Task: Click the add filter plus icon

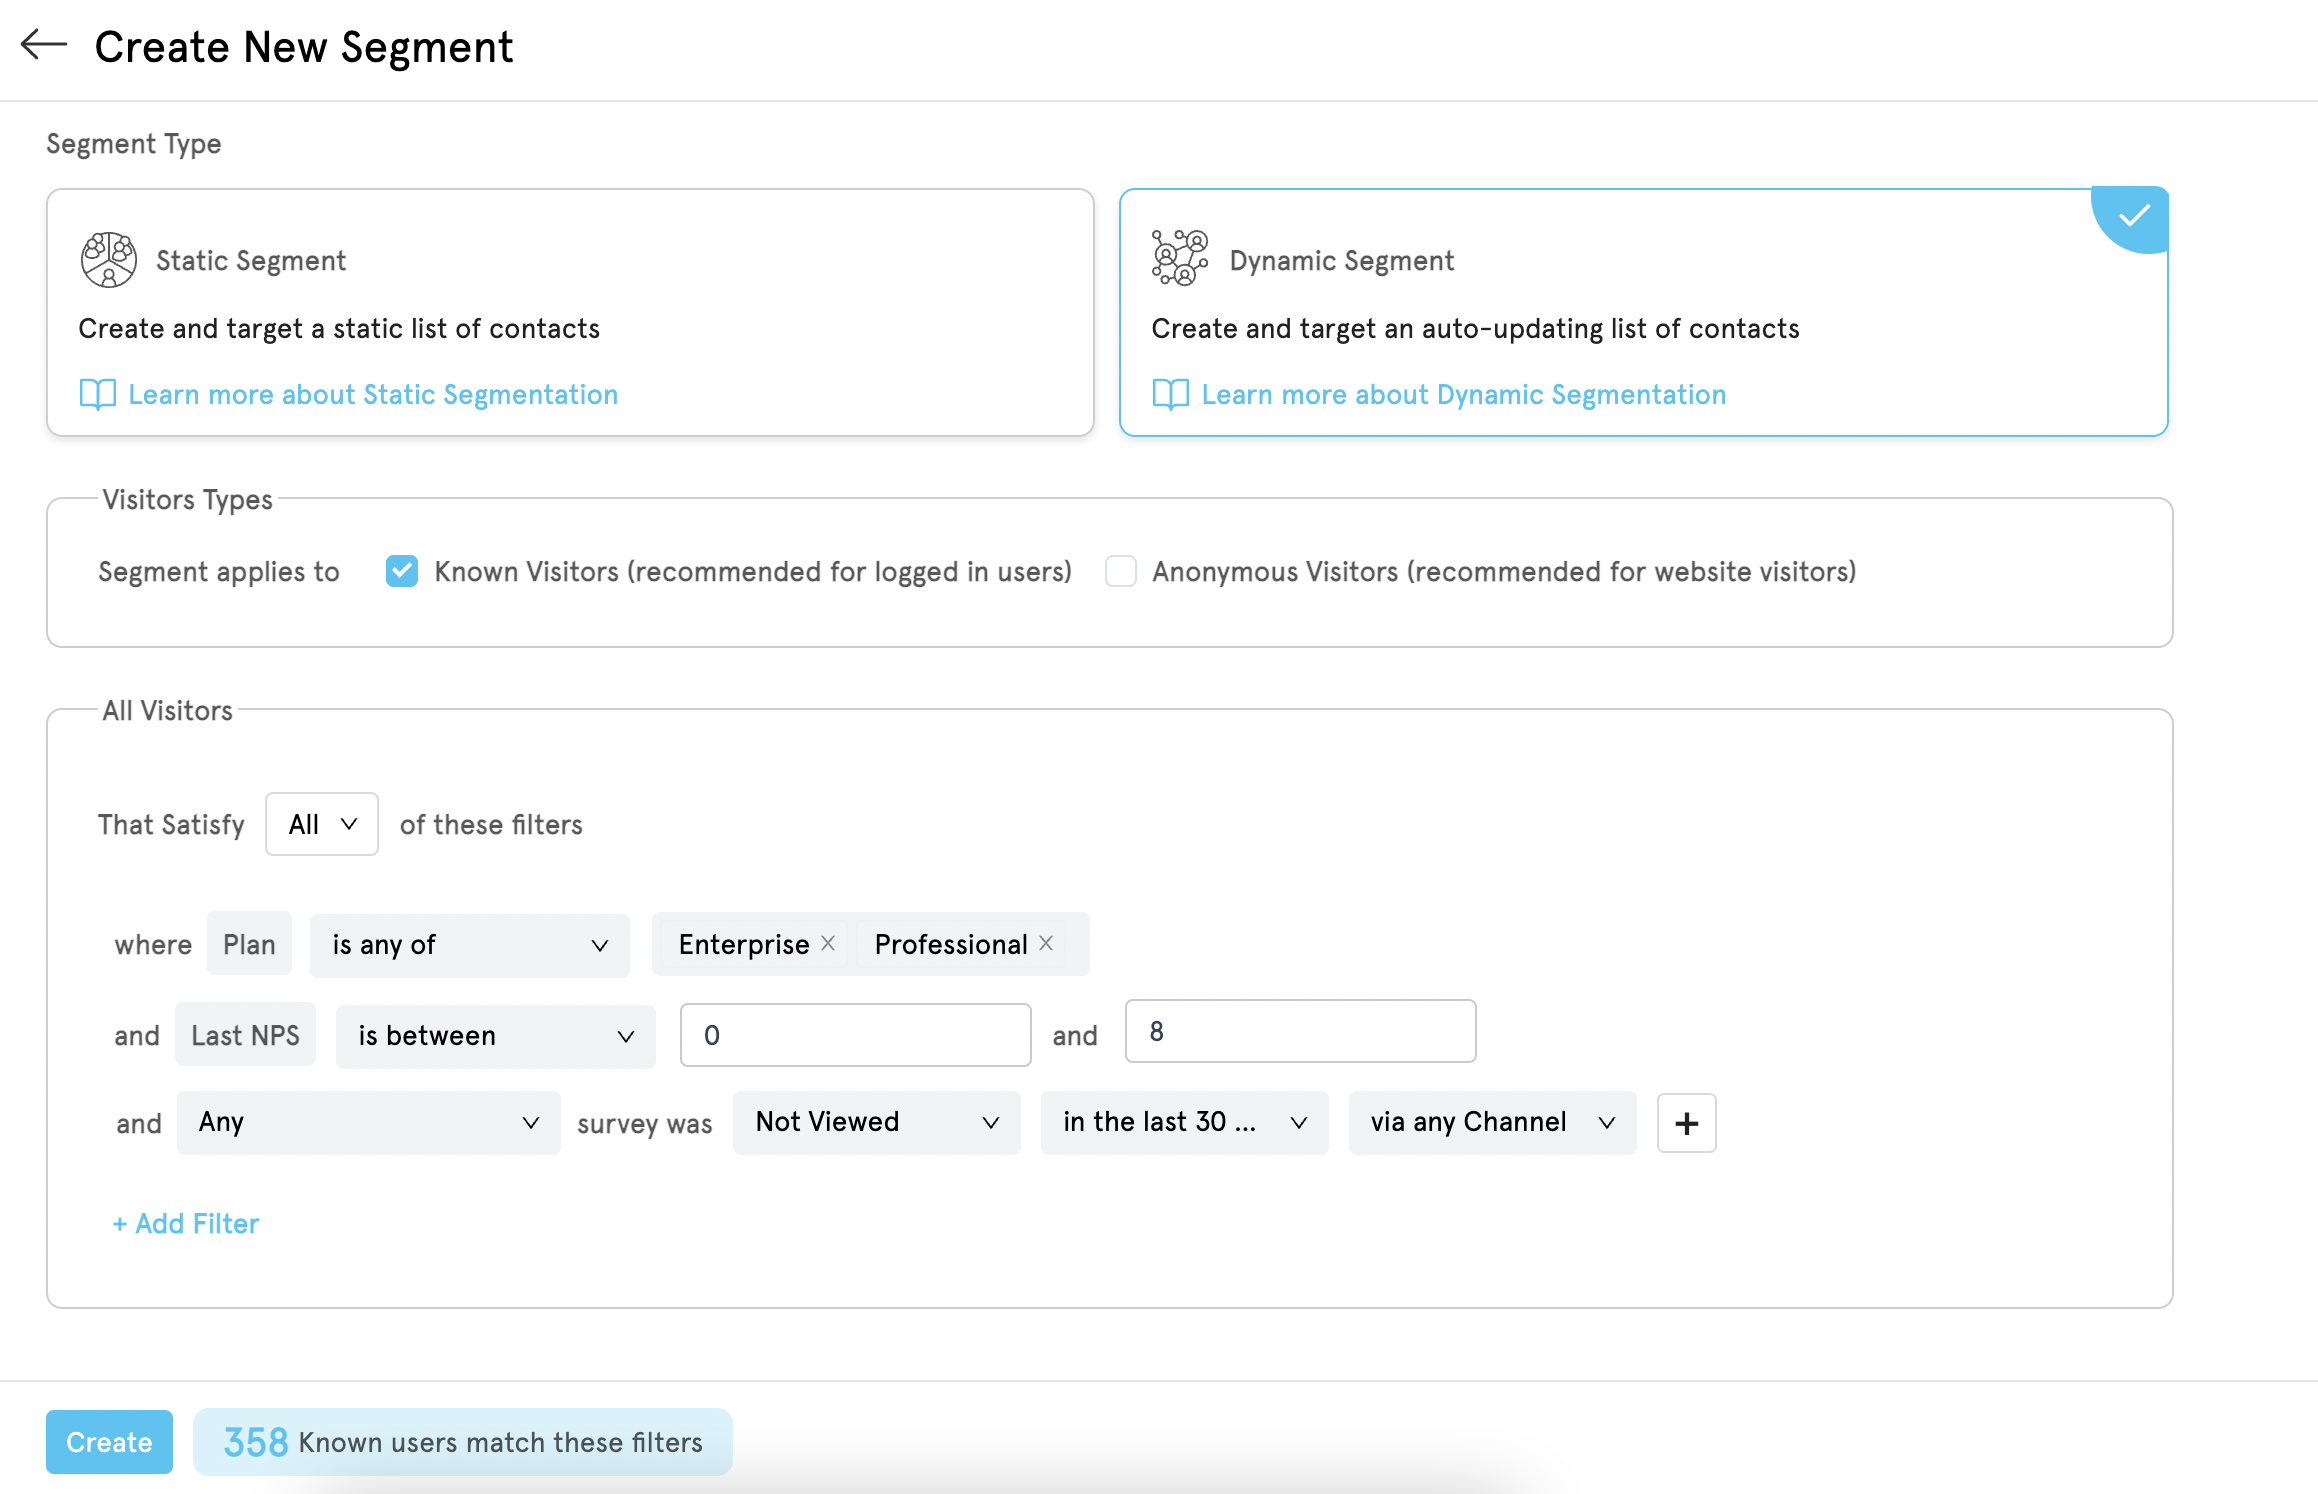Action: (1684, 1122)
